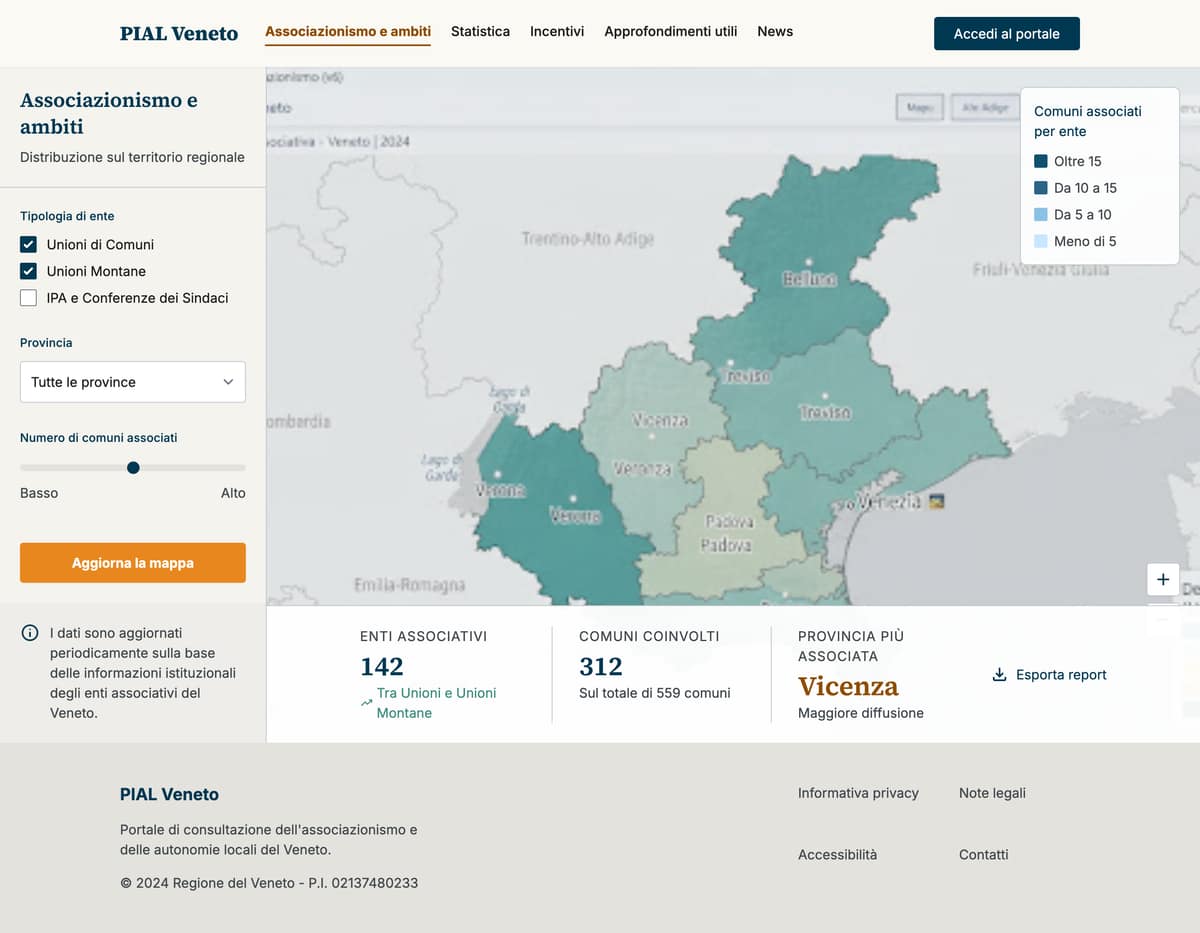Screen dimensions: 1200x933
Task: Click the Alto slider end label
Action: [x=233, y=493]
